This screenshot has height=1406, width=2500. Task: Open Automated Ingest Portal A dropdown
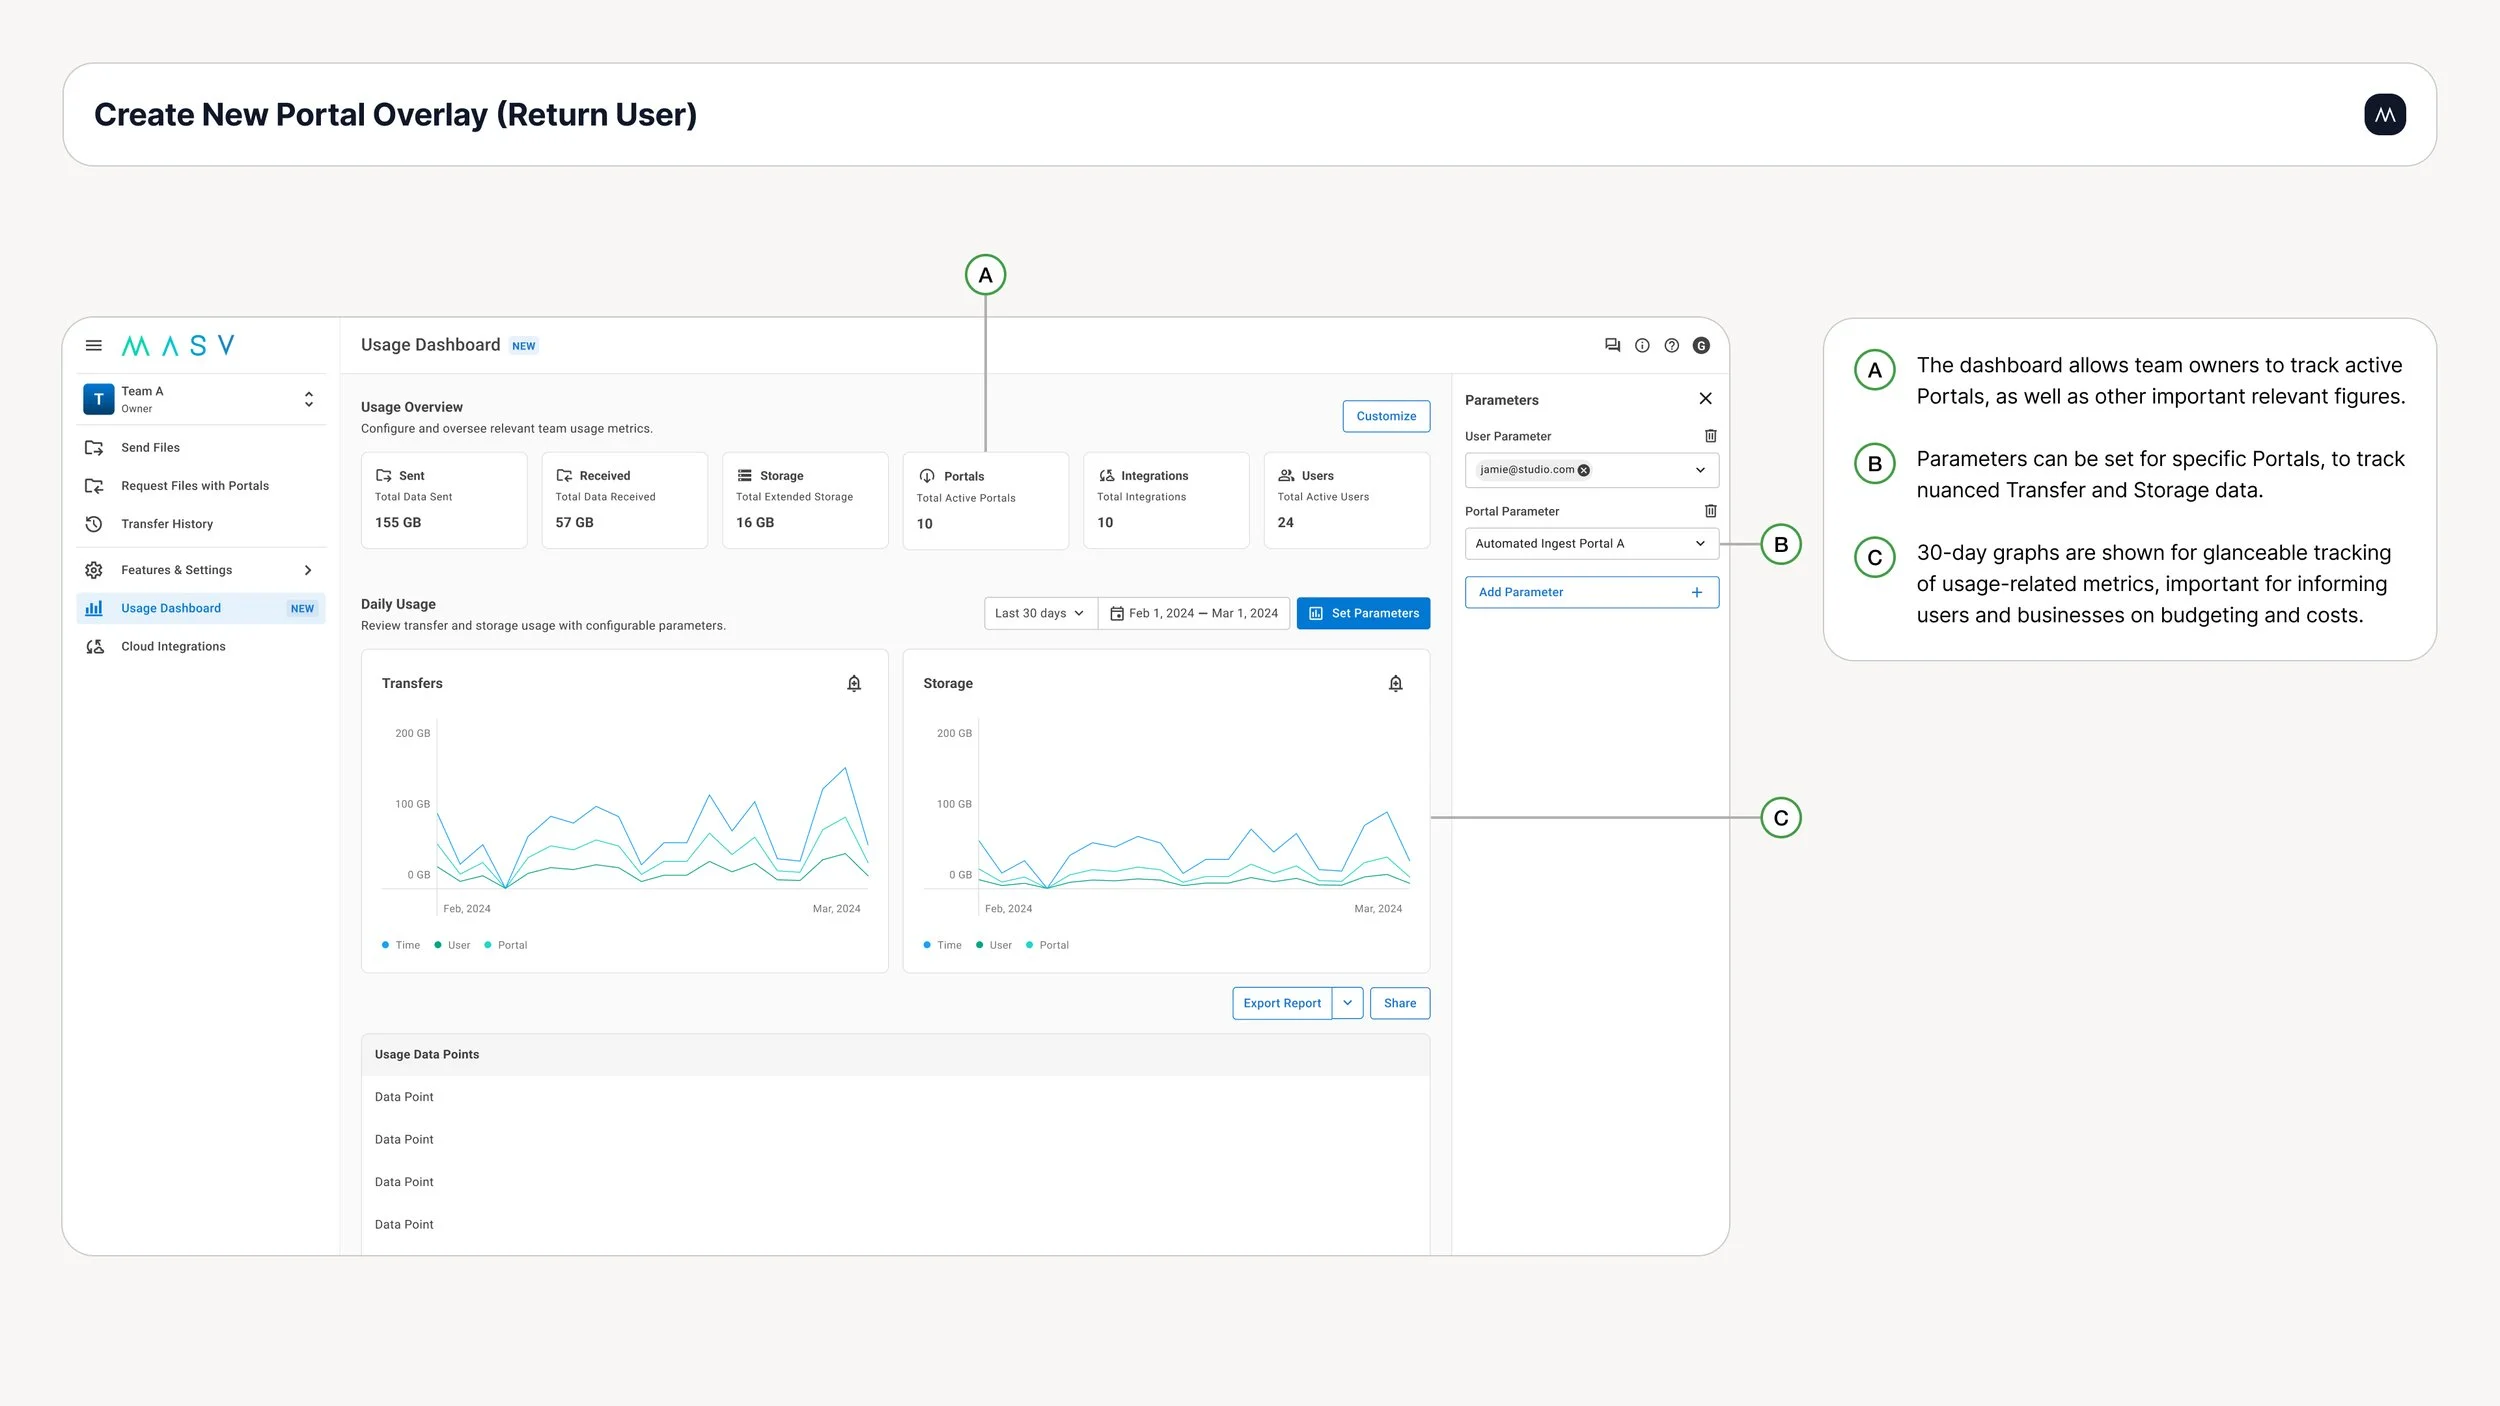click(1591, 544)
